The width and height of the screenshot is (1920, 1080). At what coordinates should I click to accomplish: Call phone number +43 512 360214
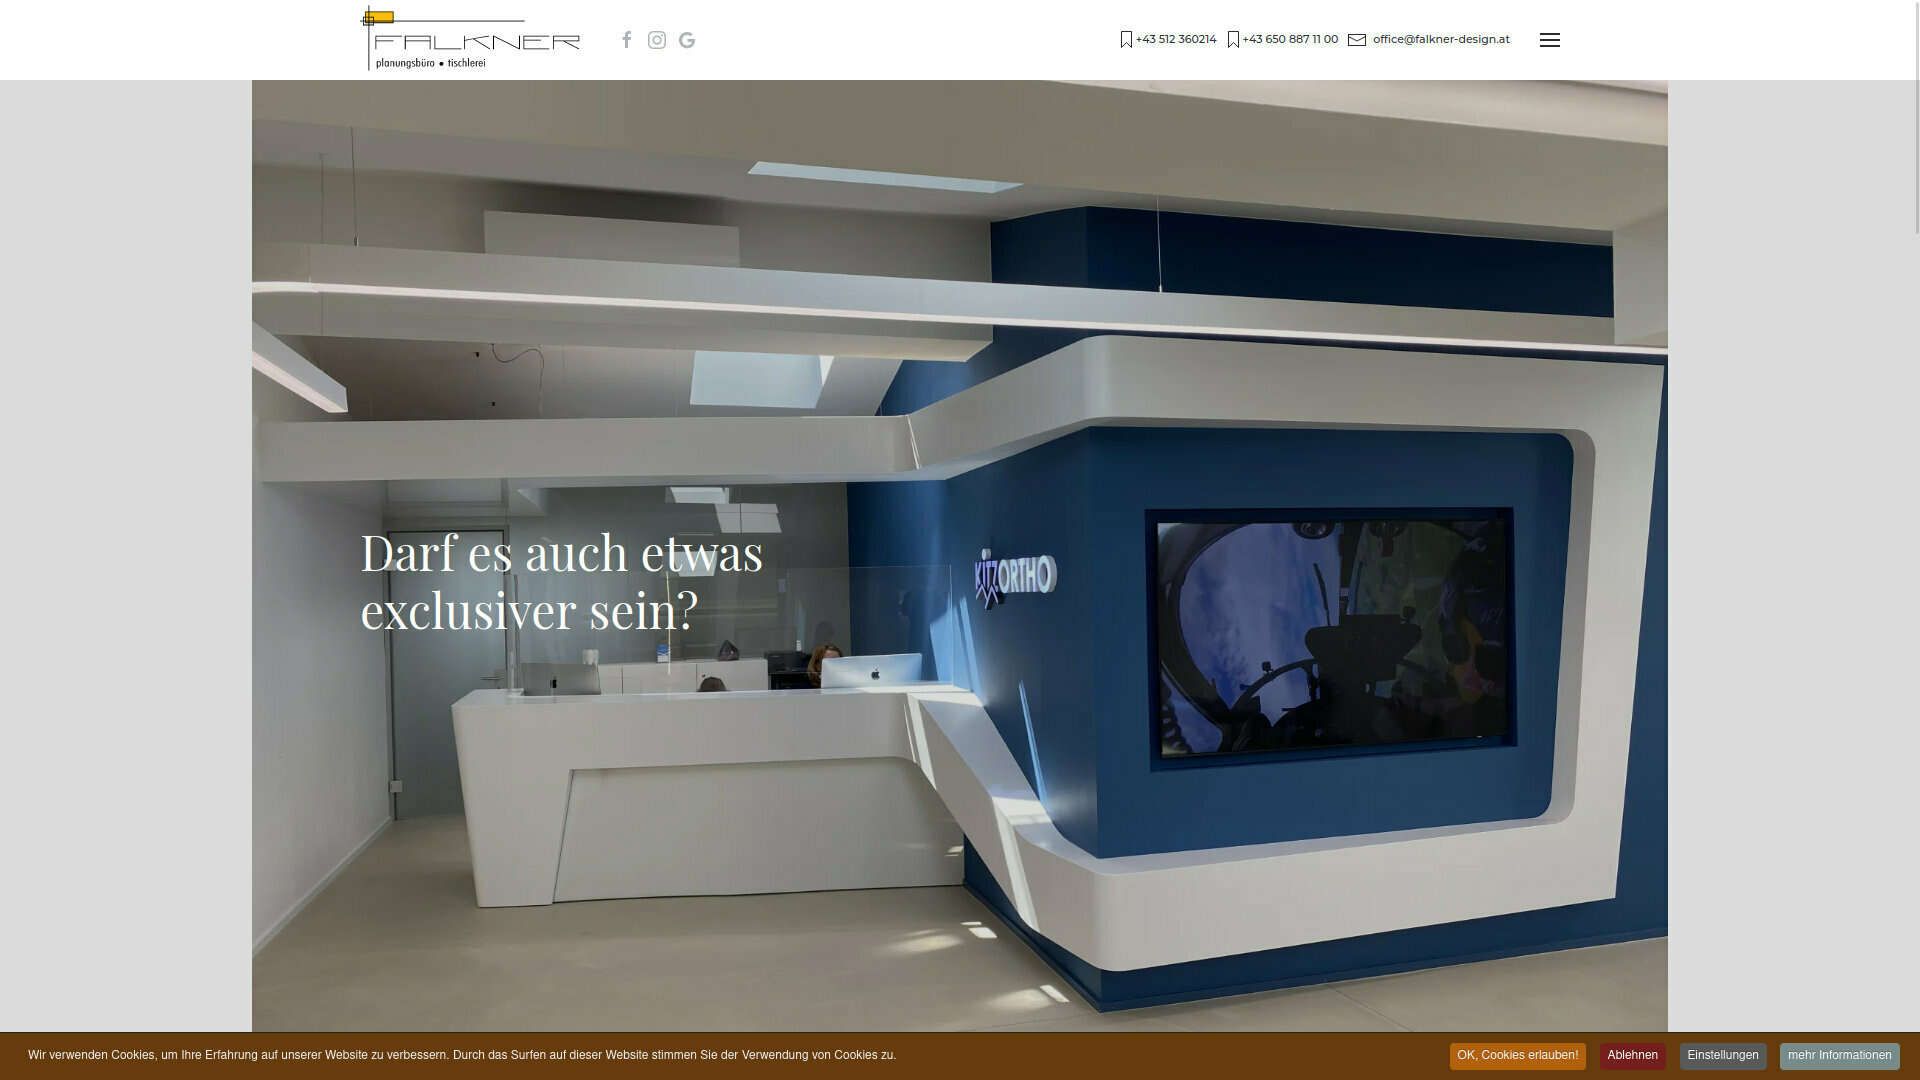pyautogui.click(x=1176, y=39)
